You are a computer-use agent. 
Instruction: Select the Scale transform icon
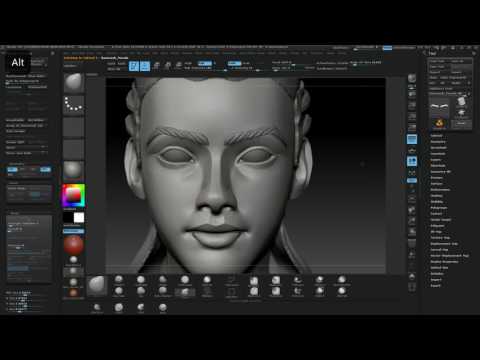click(x=168, y=66)
